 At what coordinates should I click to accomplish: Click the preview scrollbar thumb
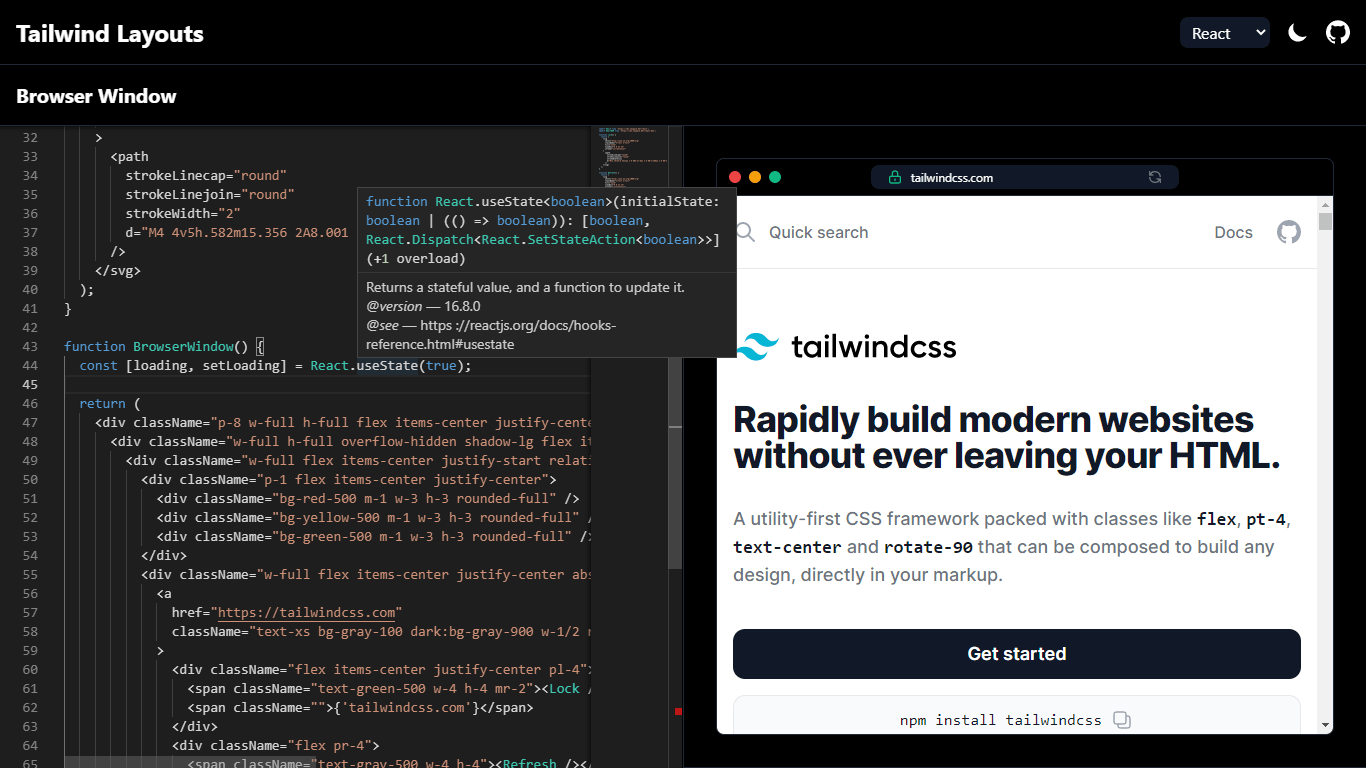click(1325, 221)
